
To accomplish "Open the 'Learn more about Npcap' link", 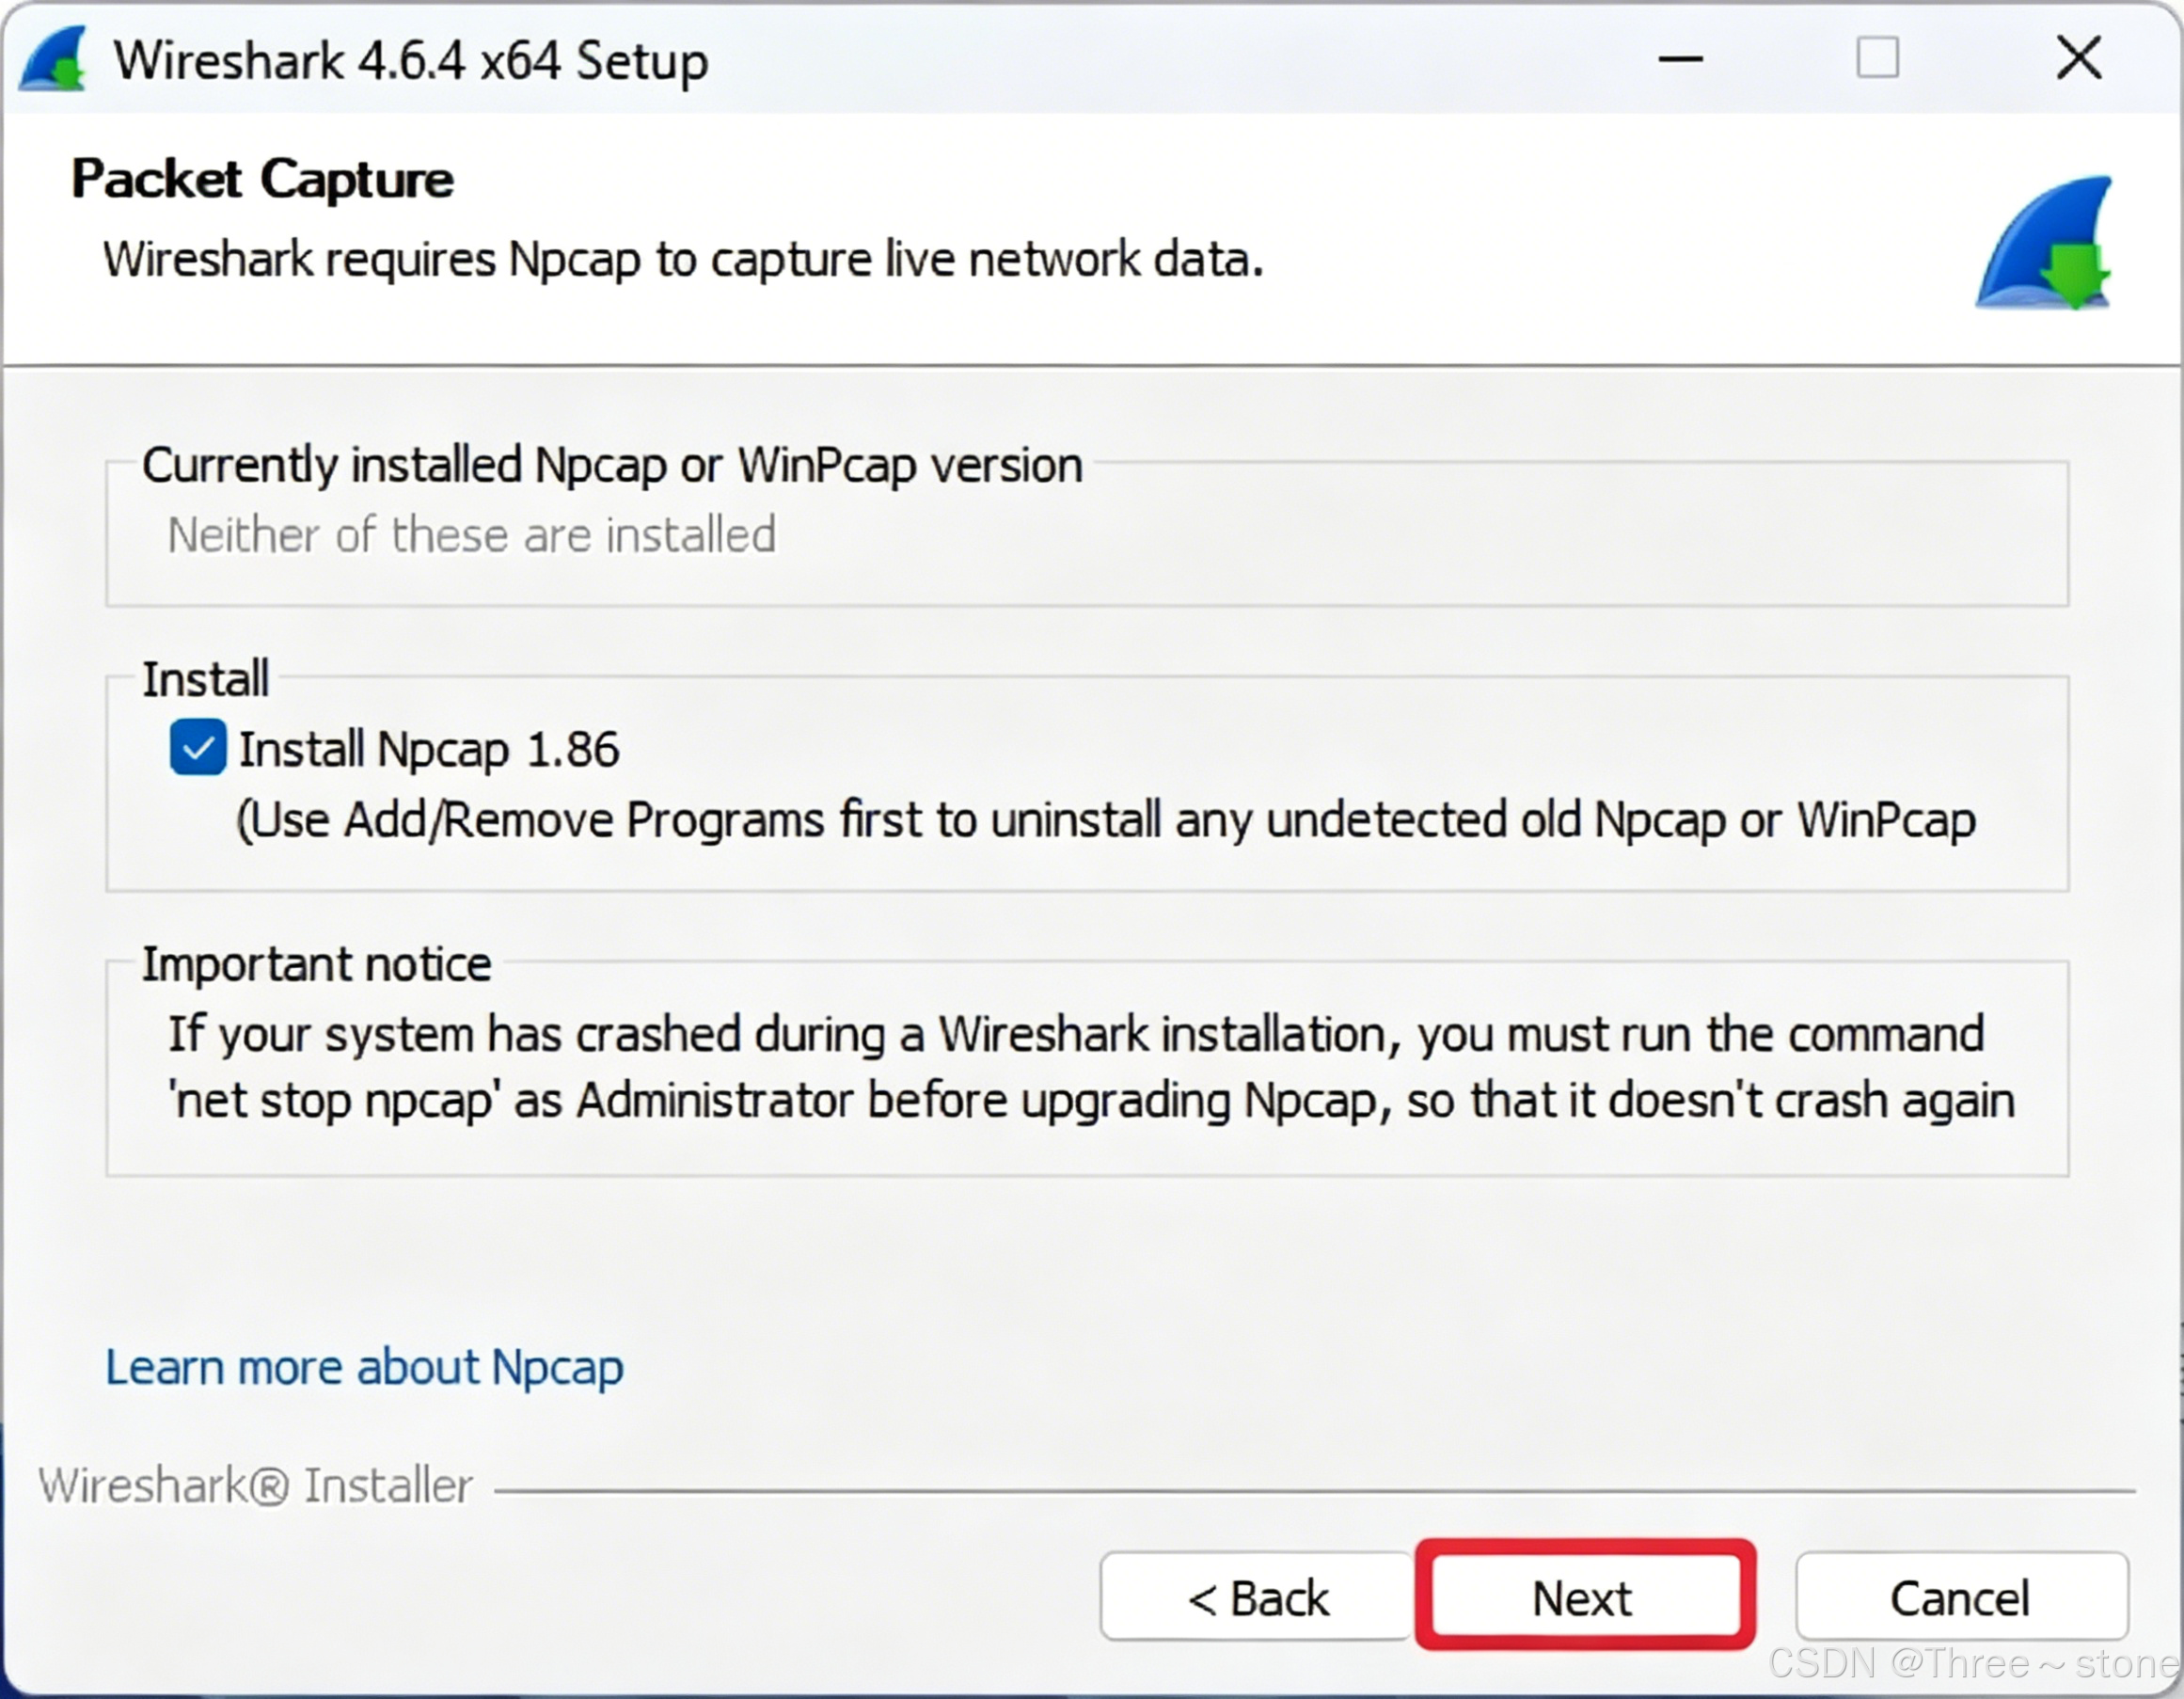I will 364,1367.
